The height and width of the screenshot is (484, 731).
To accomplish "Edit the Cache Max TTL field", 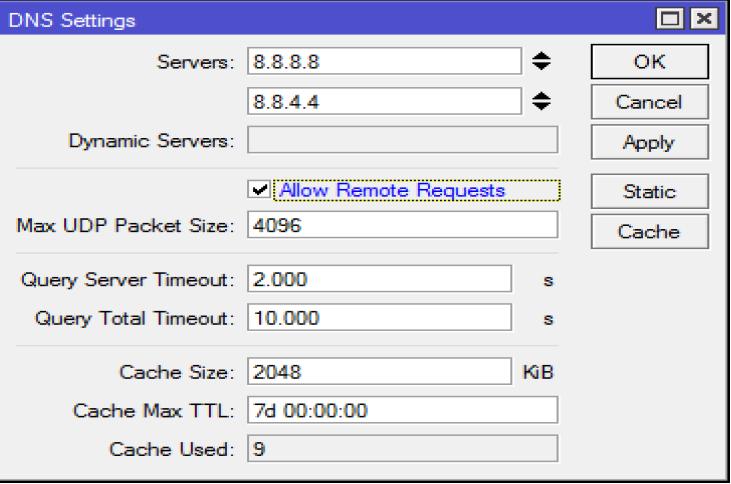I will (x=401, y=410).
